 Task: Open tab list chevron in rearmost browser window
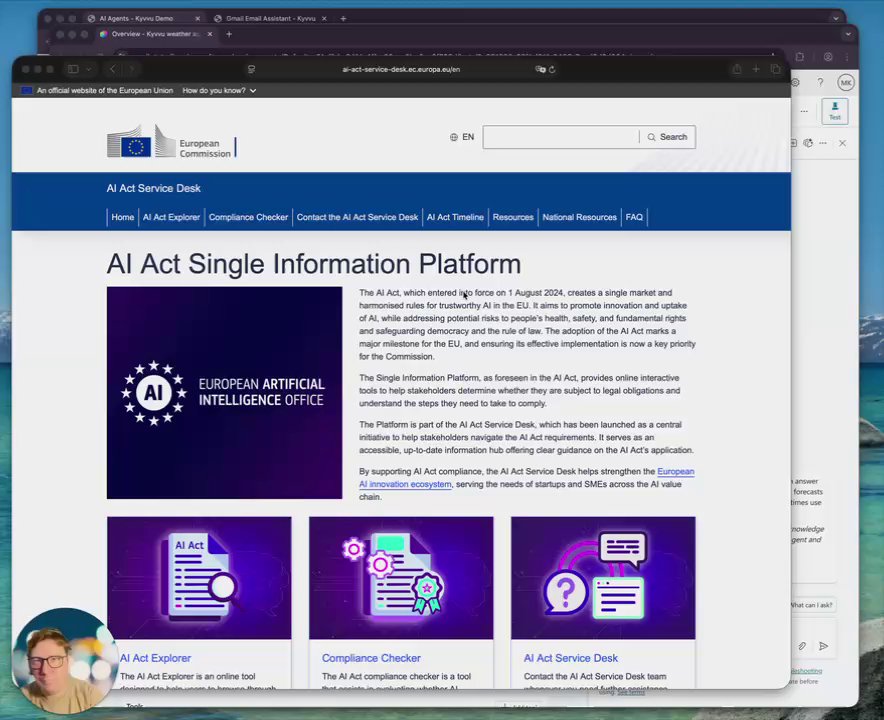pos(836,19)
